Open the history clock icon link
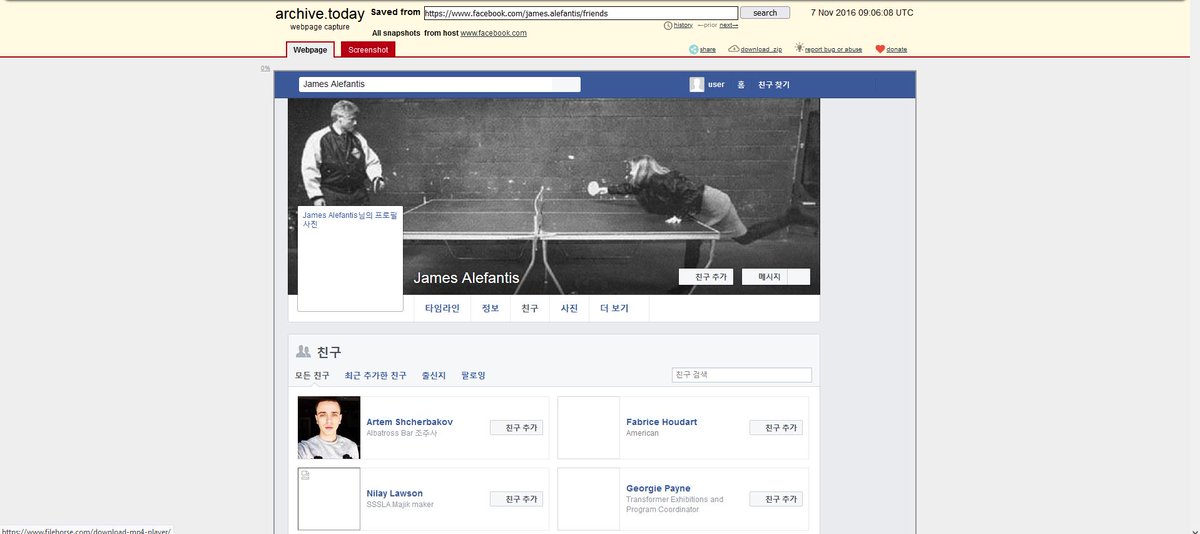This screenshot has height=534, width=1200. click(668, 25)
